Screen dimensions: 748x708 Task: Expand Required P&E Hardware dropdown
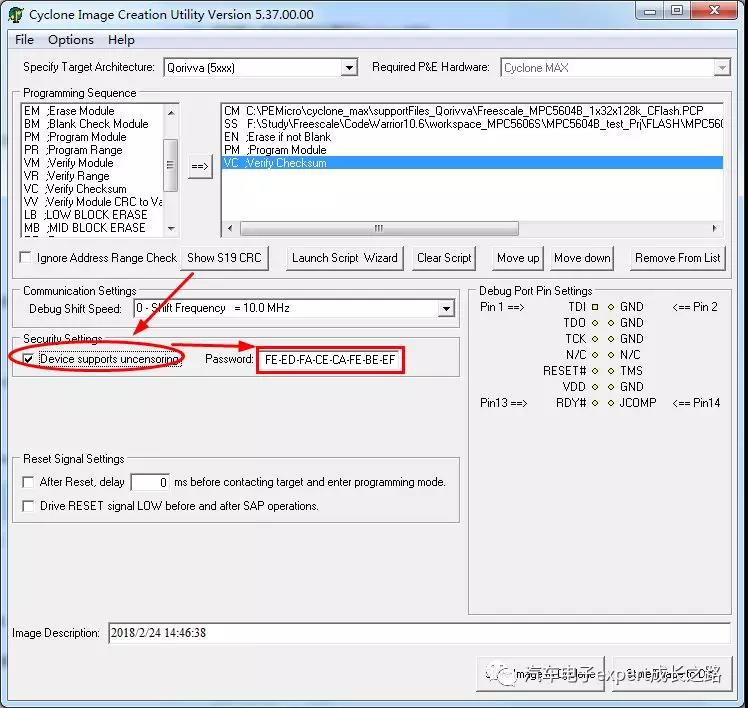[x=721, y=68]
